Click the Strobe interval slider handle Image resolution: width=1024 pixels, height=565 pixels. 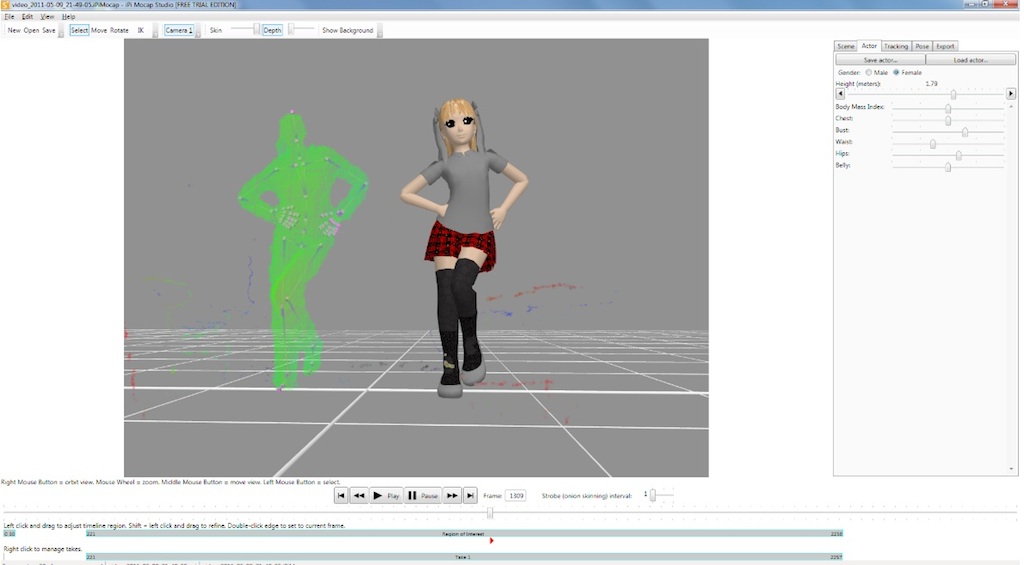pos(652,496)
